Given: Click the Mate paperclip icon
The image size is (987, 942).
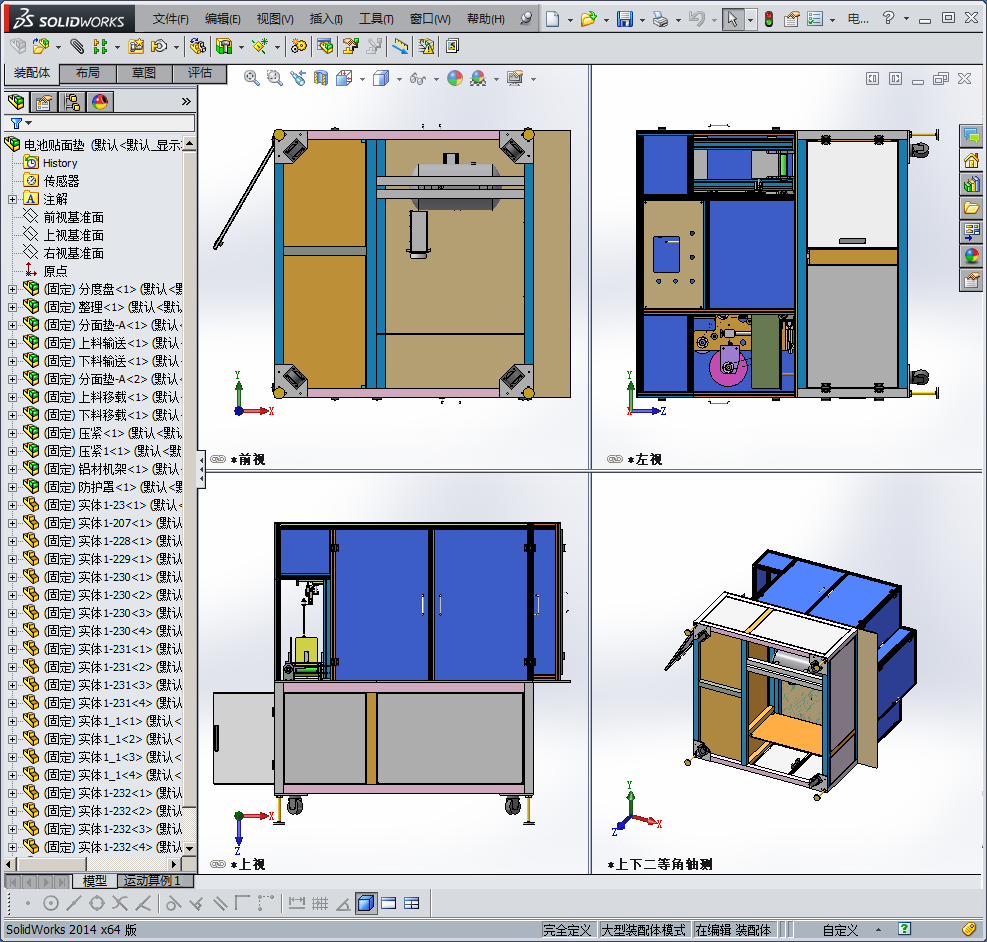Looking at the screenshot, I should coord(77,46).
